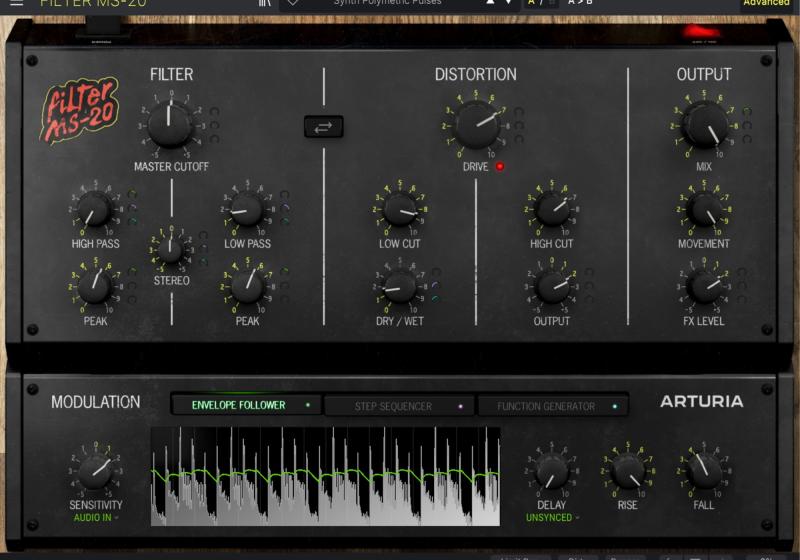The image size is (800, 560).
Task: Click the High Cut knob
Action: click(552, 209)
